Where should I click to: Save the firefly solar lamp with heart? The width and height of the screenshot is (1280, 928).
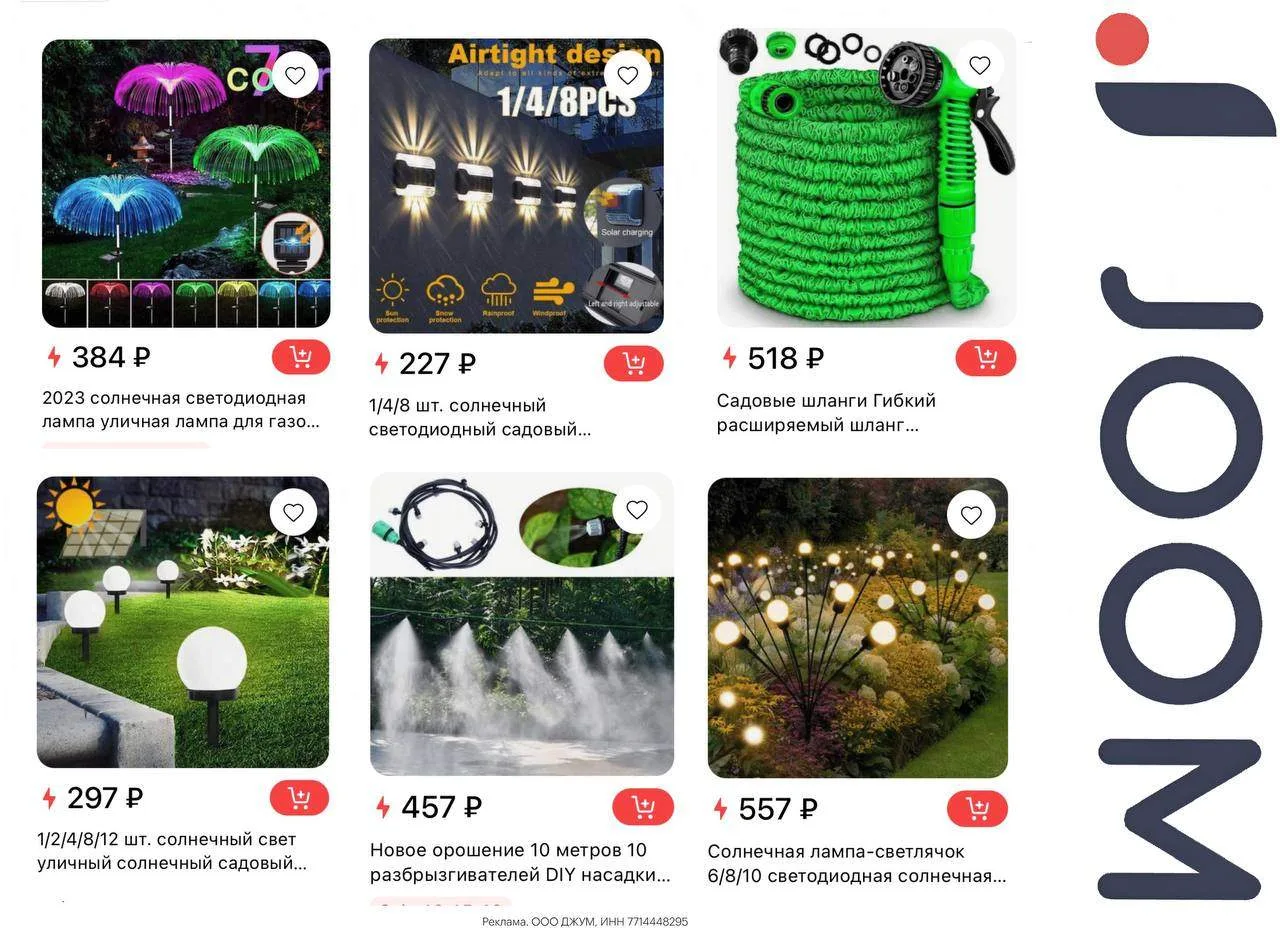(x=971, y=516)
